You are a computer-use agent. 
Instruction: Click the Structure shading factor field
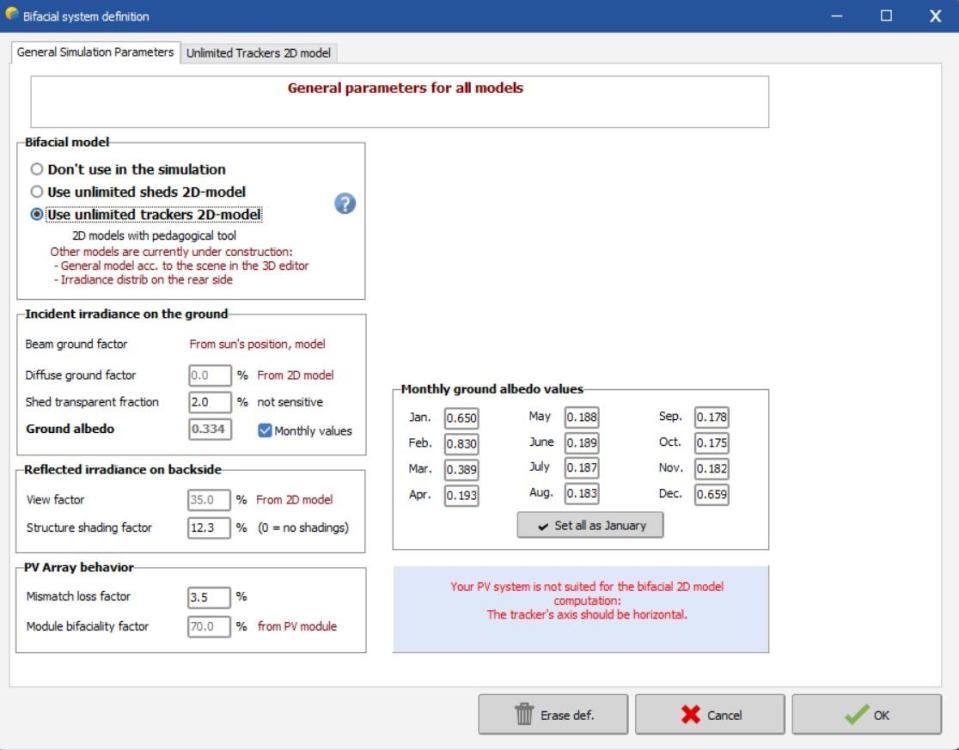tap(209, 527)
